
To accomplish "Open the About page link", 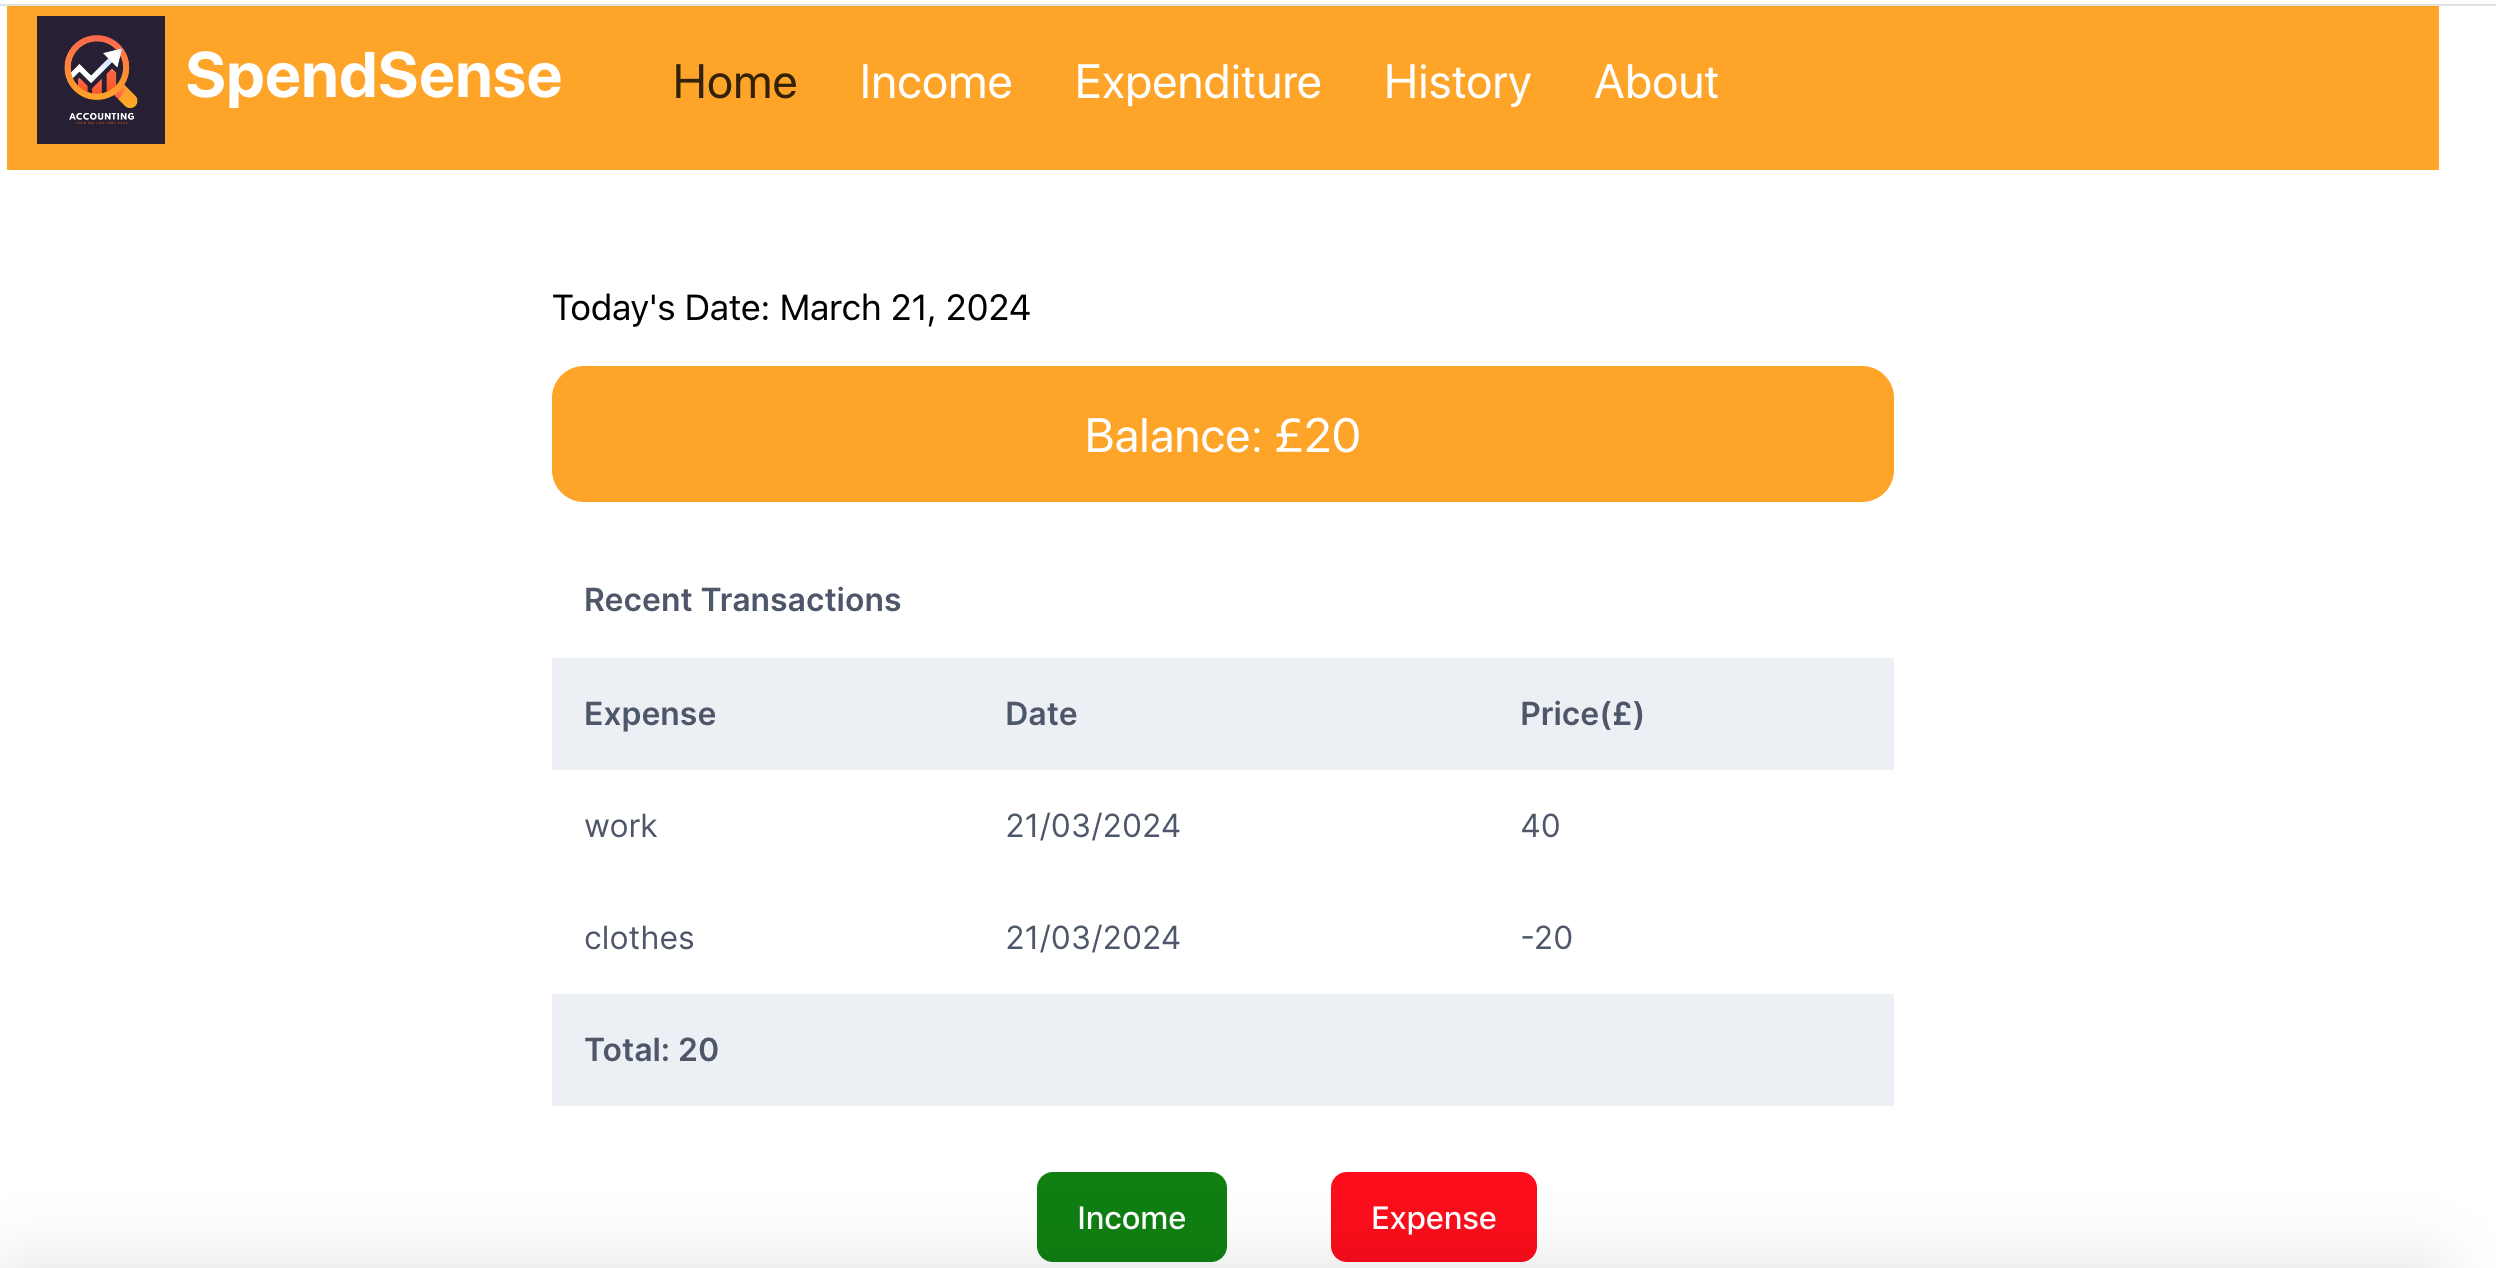I will [x=1655, y=82].
